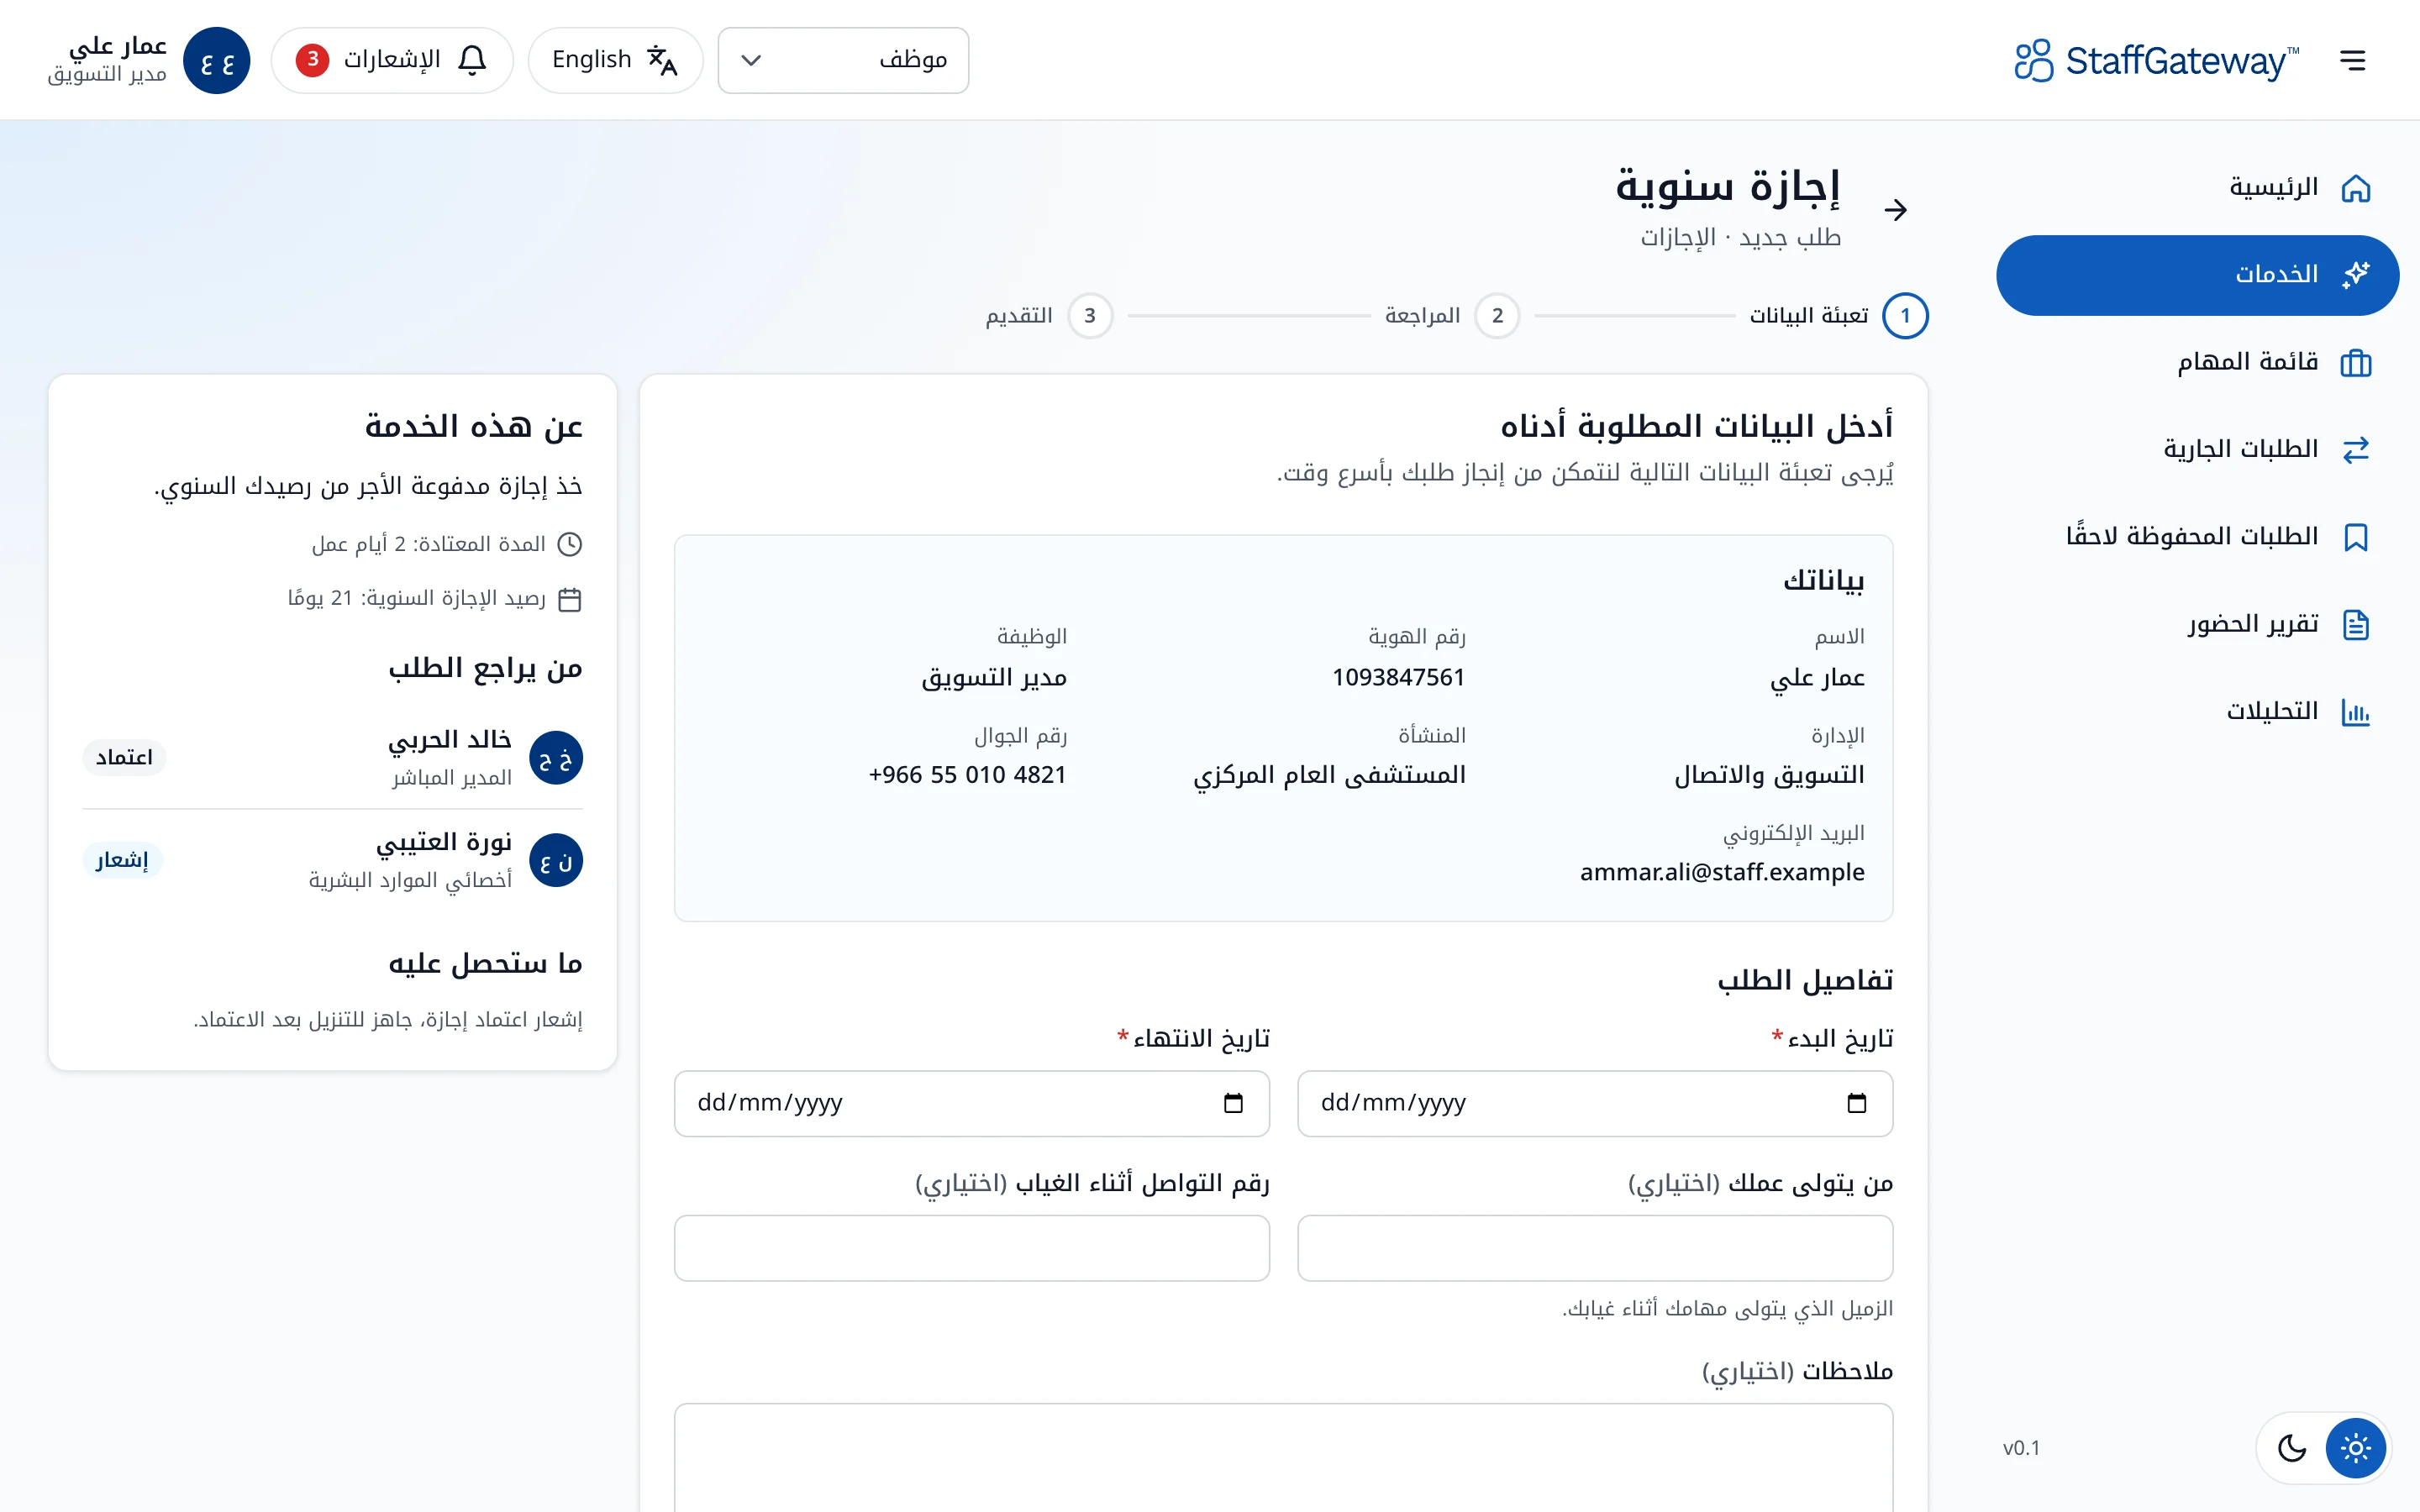Image resolution: width=2420 pixels, height=1512 pixels.
Task: Click the email ammar.ali@staff.example
Action: point(1722,872)
